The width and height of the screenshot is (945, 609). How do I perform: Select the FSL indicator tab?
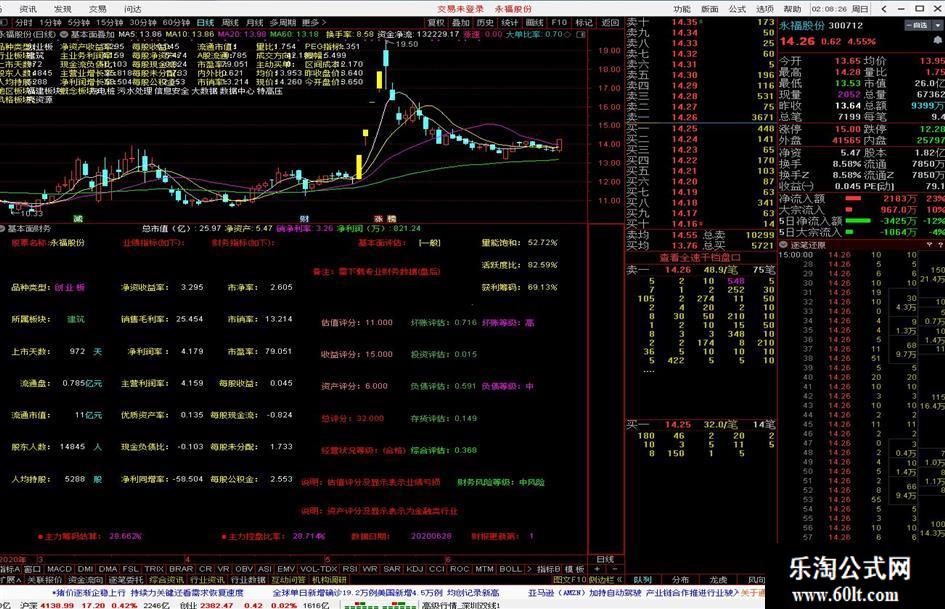pyautogui.click(x=130, y=569)
